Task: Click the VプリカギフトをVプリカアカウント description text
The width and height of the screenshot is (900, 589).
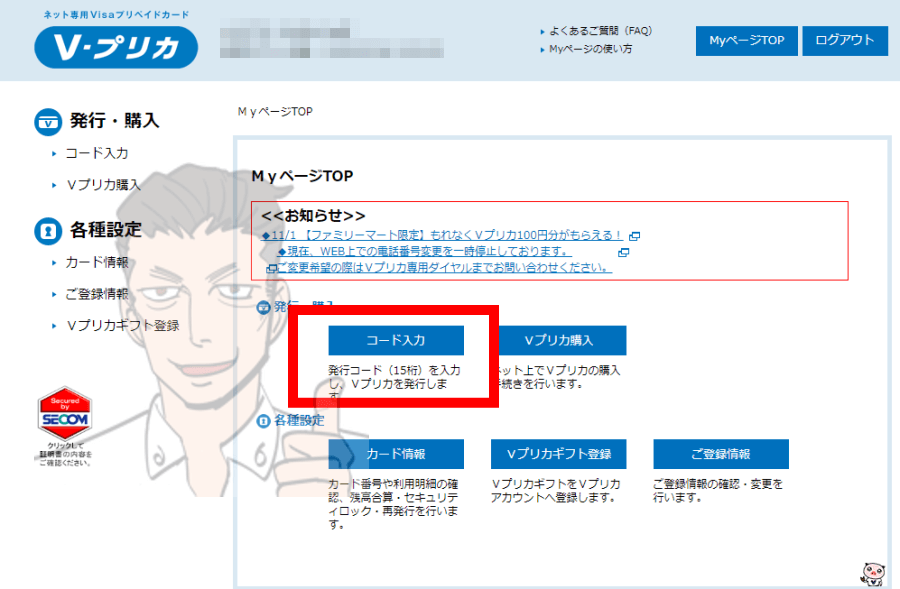Action: click(556, 491)
